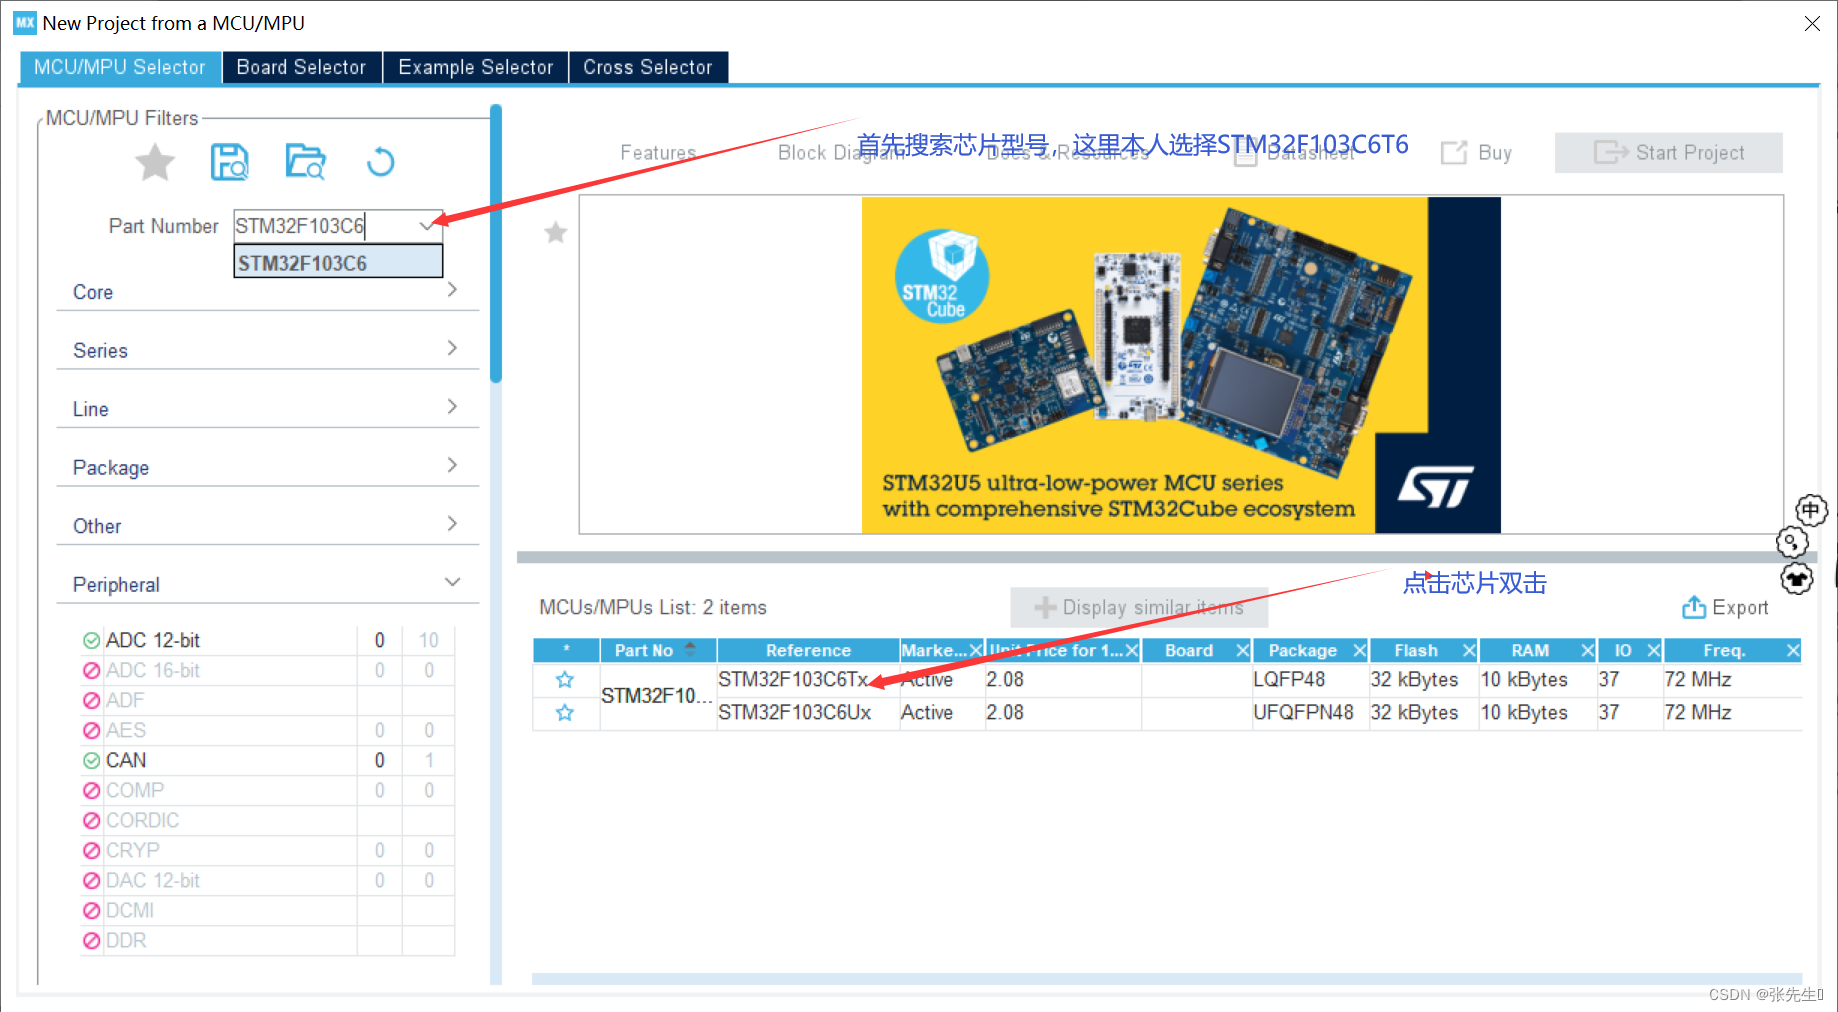Show favorite MCUs with the star filter icon

155,162
